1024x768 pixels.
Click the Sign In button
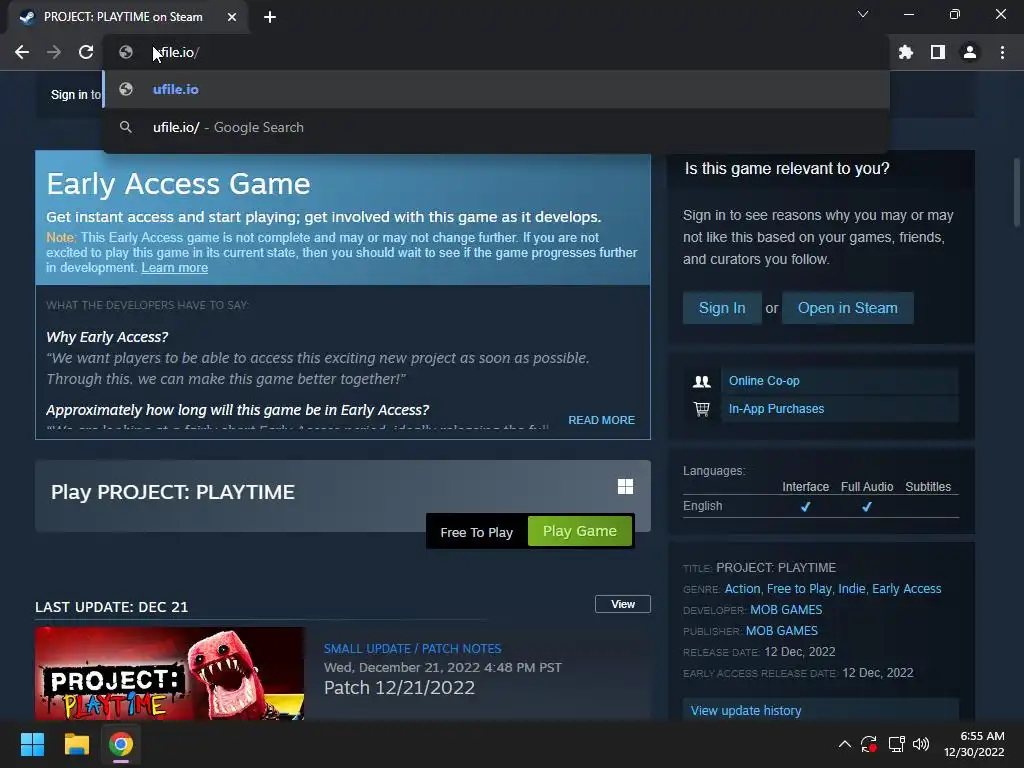pyautogui.click(x=722, y=308)
